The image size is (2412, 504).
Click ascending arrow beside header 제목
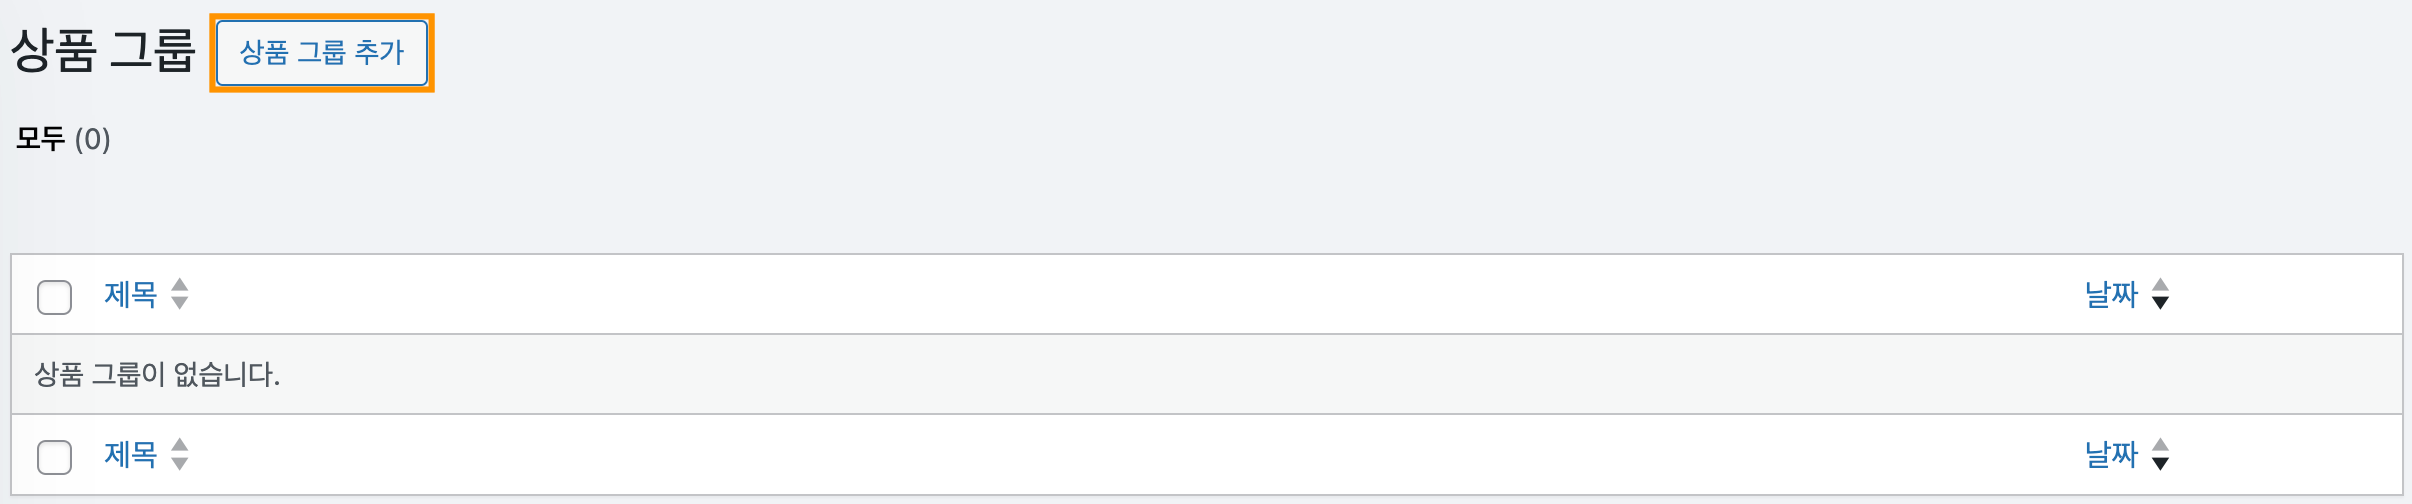coord(180,285)
